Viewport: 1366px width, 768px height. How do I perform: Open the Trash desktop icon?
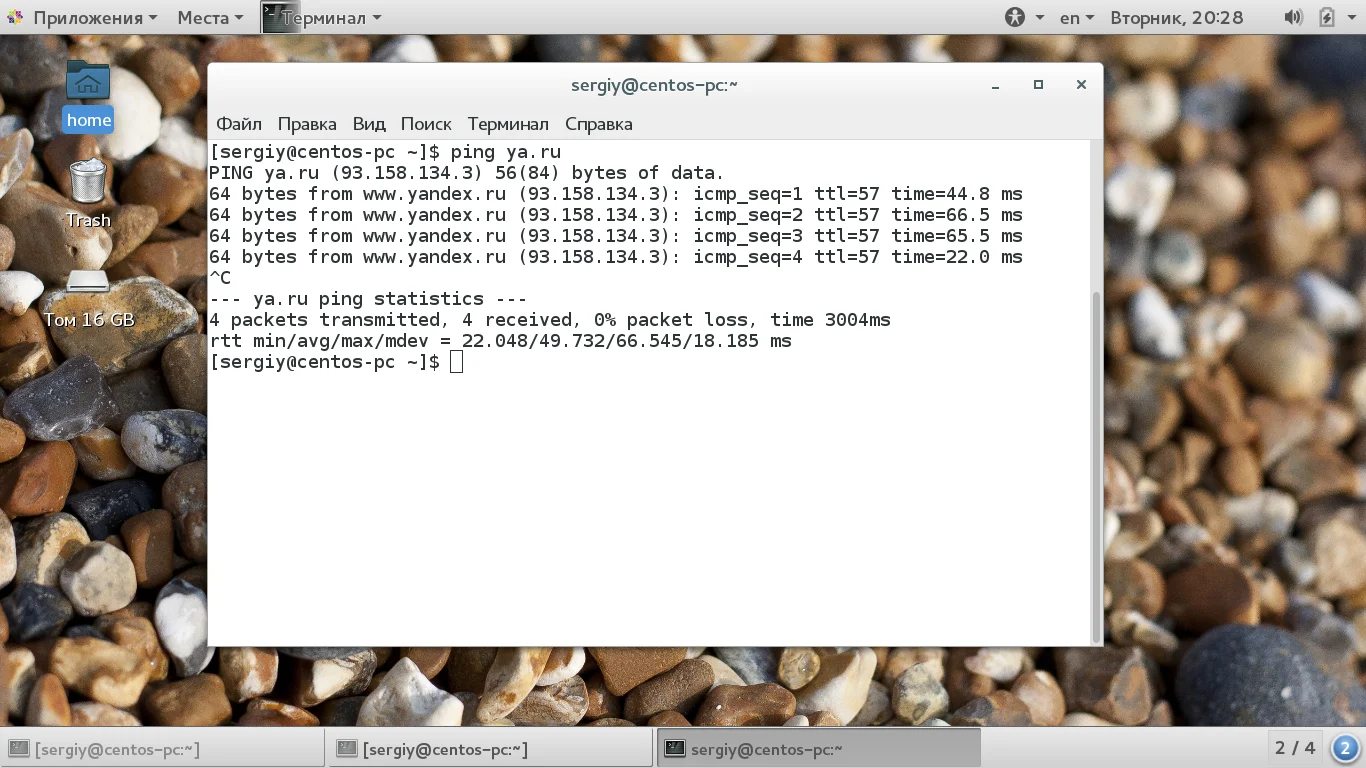[x=88, y=193]
